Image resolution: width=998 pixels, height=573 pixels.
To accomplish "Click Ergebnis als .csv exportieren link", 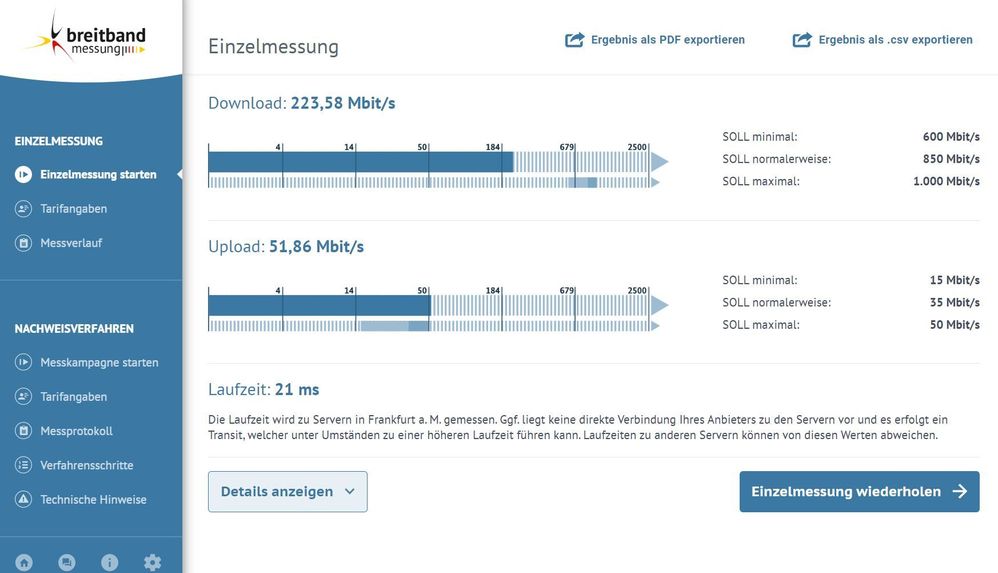I will [895, 40].
